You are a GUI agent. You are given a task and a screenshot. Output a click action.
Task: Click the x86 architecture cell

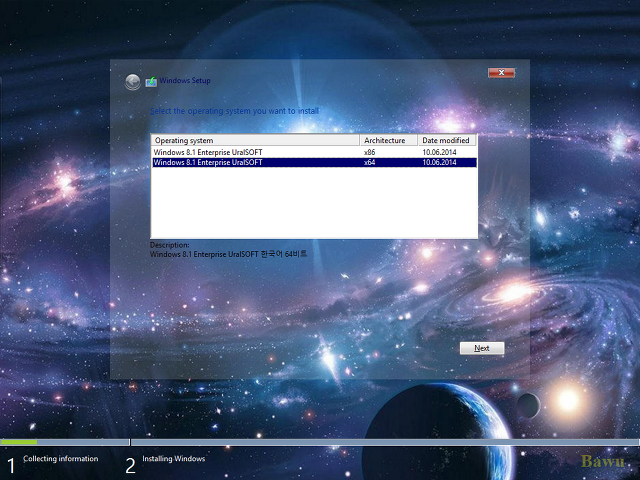pyautogui.click(x=369, y=152)
